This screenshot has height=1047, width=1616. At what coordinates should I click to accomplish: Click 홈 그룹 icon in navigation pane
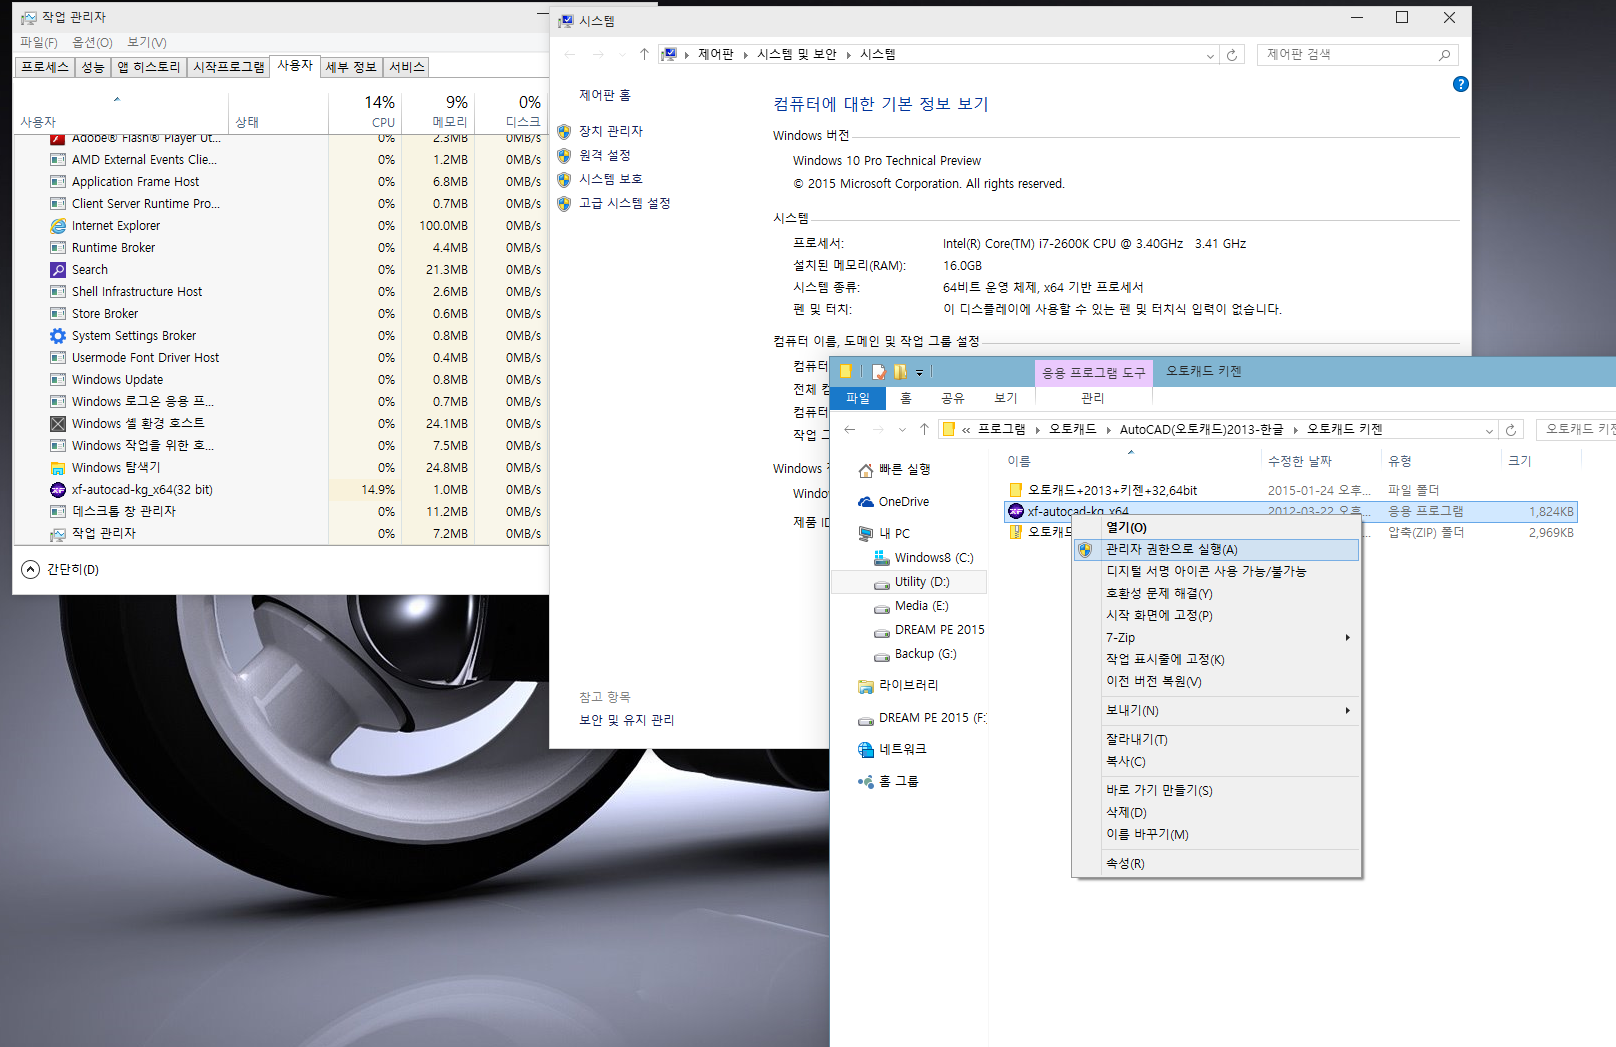[866, 781]
